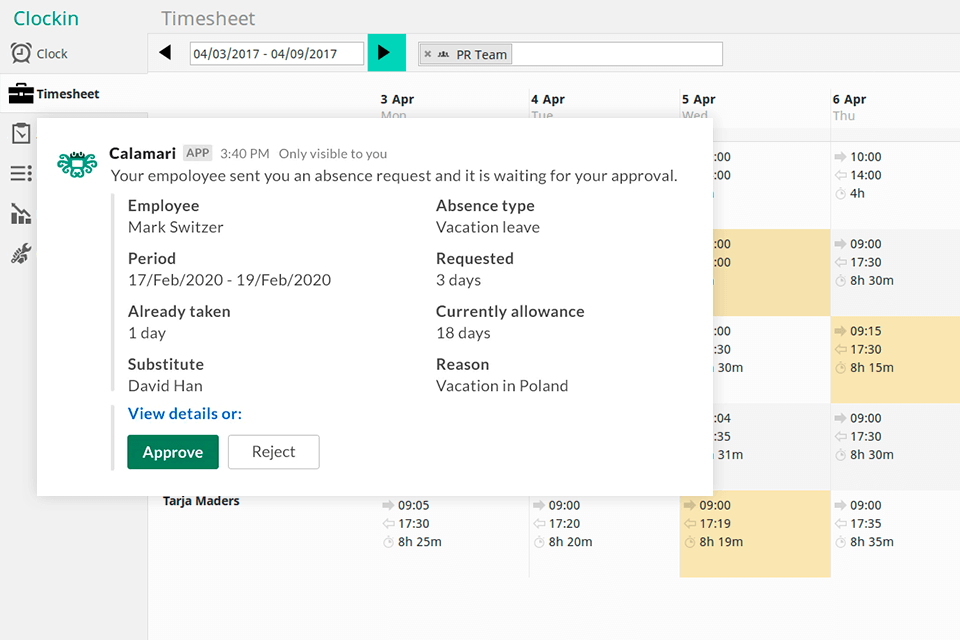Click the clock-in arrow icon beside 10:00
The image size is (960, 640).
coord(840,157)
